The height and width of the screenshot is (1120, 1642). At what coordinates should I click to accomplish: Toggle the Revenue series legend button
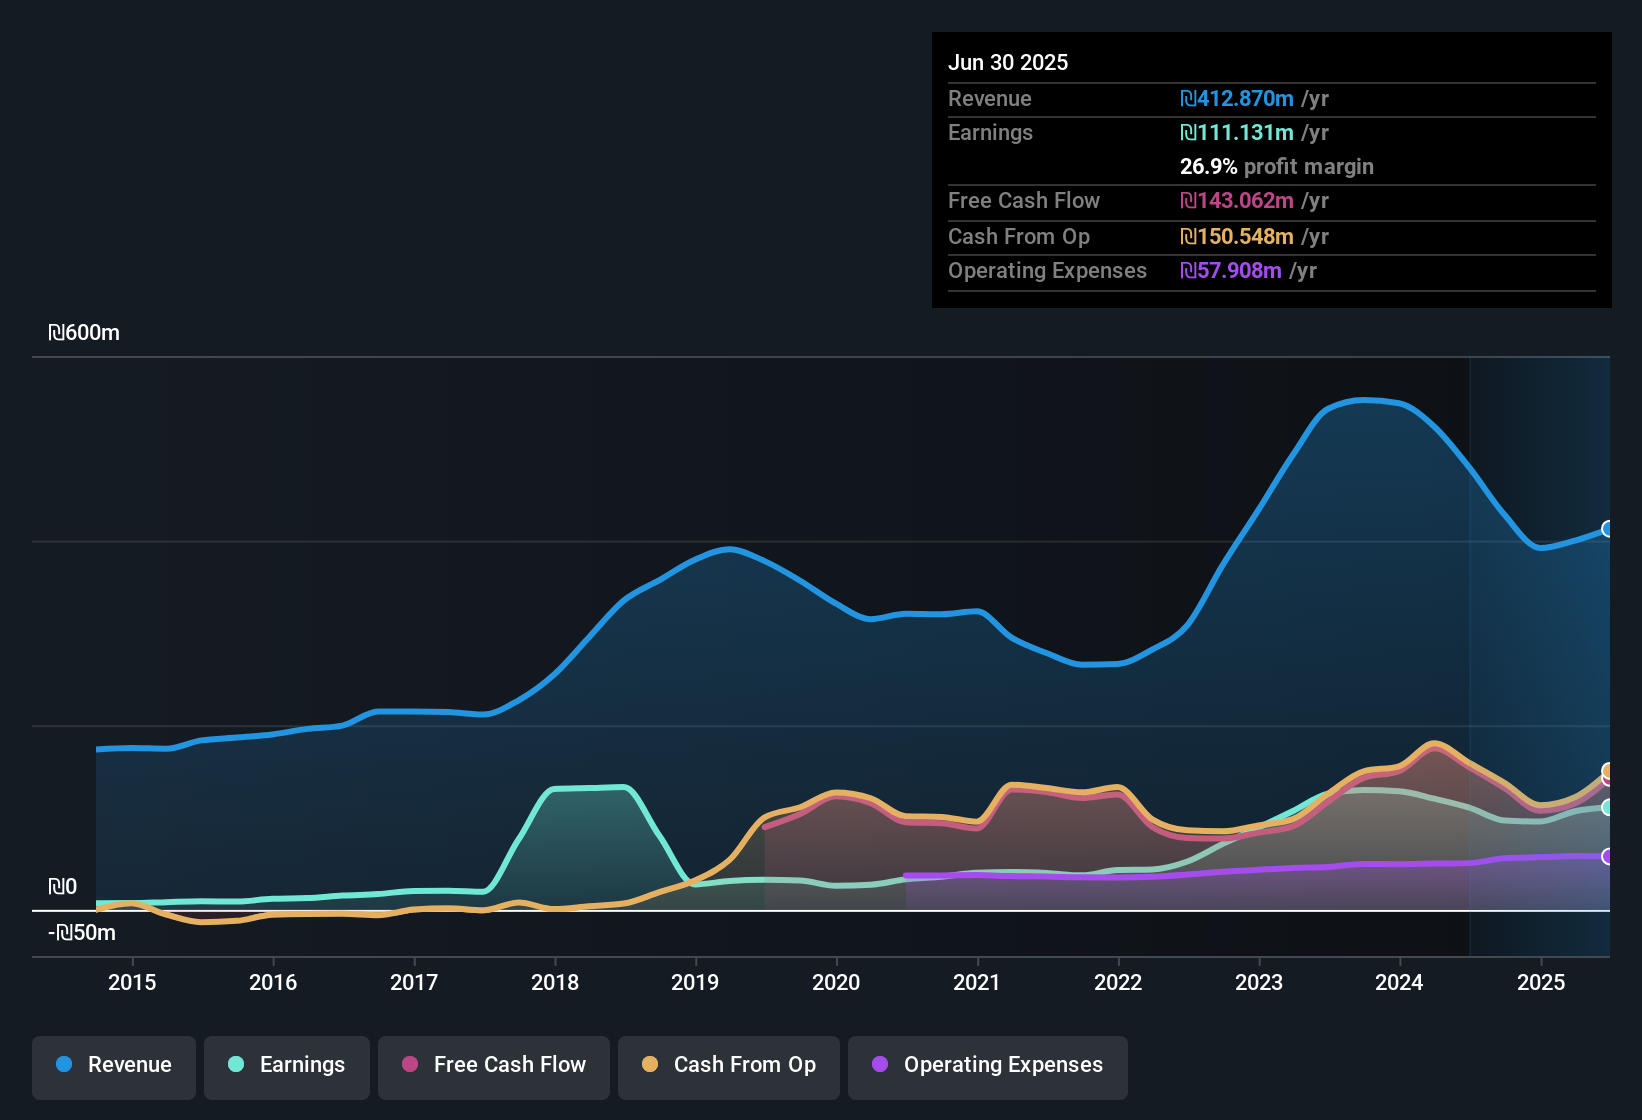(x=114, y=1068)
